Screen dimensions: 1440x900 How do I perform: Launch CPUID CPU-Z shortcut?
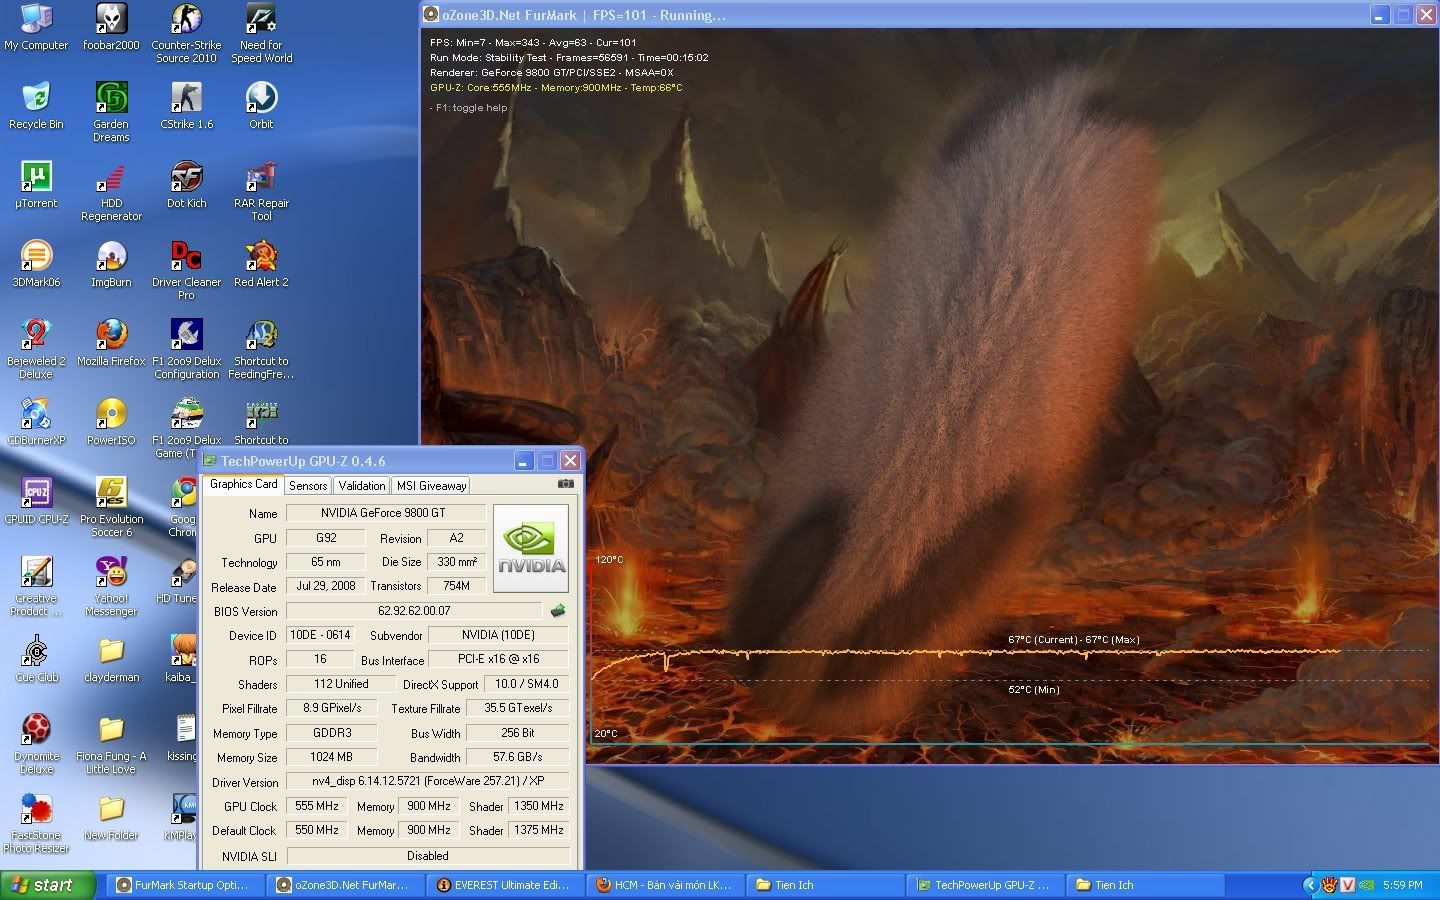tap(36, 501)
